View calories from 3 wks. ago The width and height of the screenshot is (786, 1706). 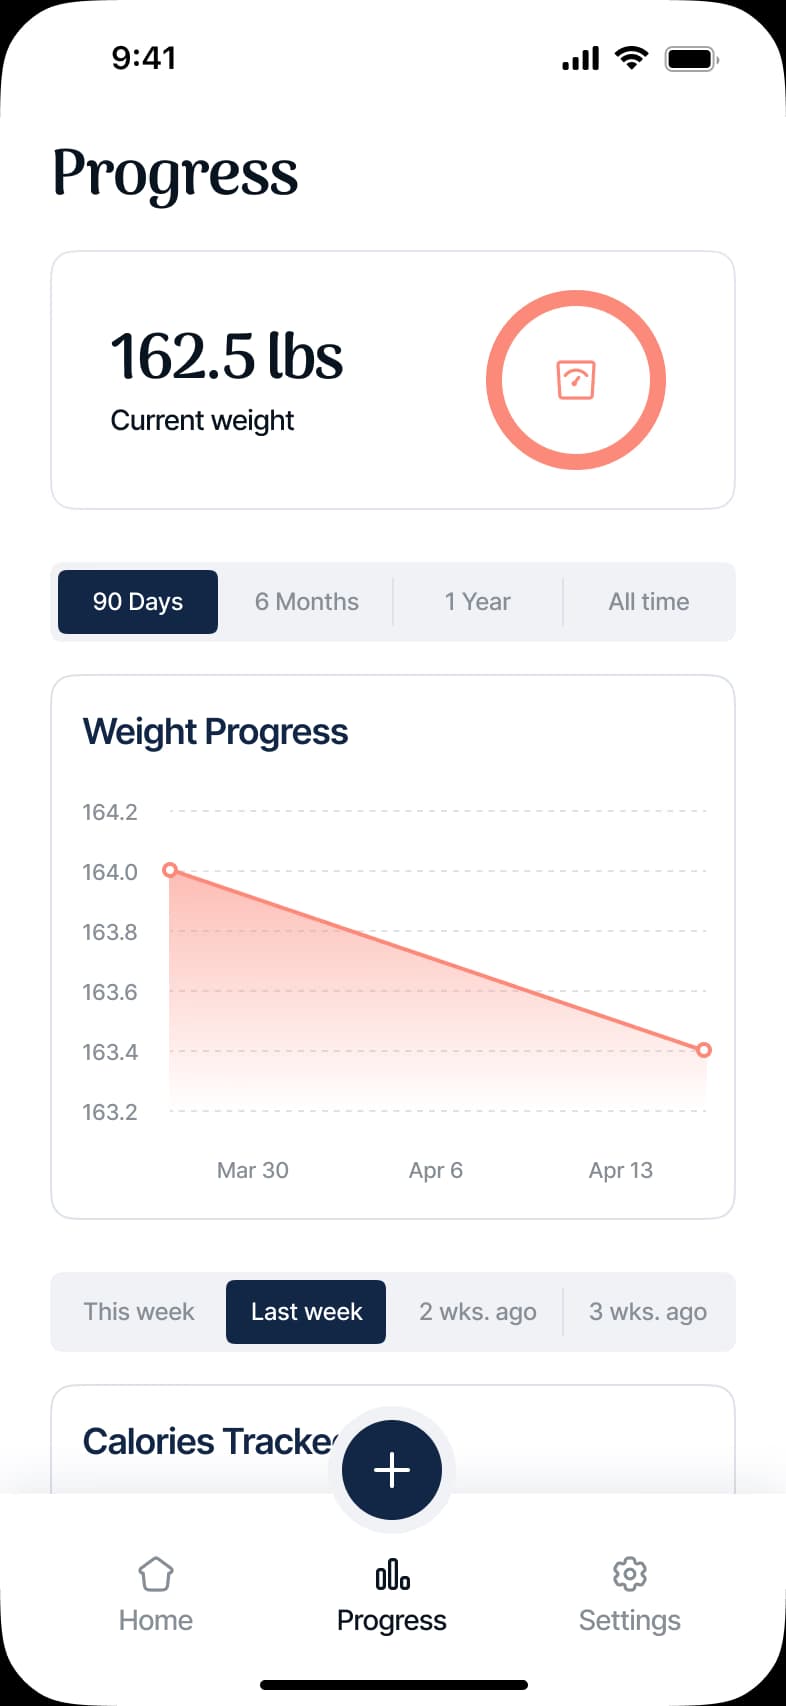pyautogui.click(x=648, y=1312)
